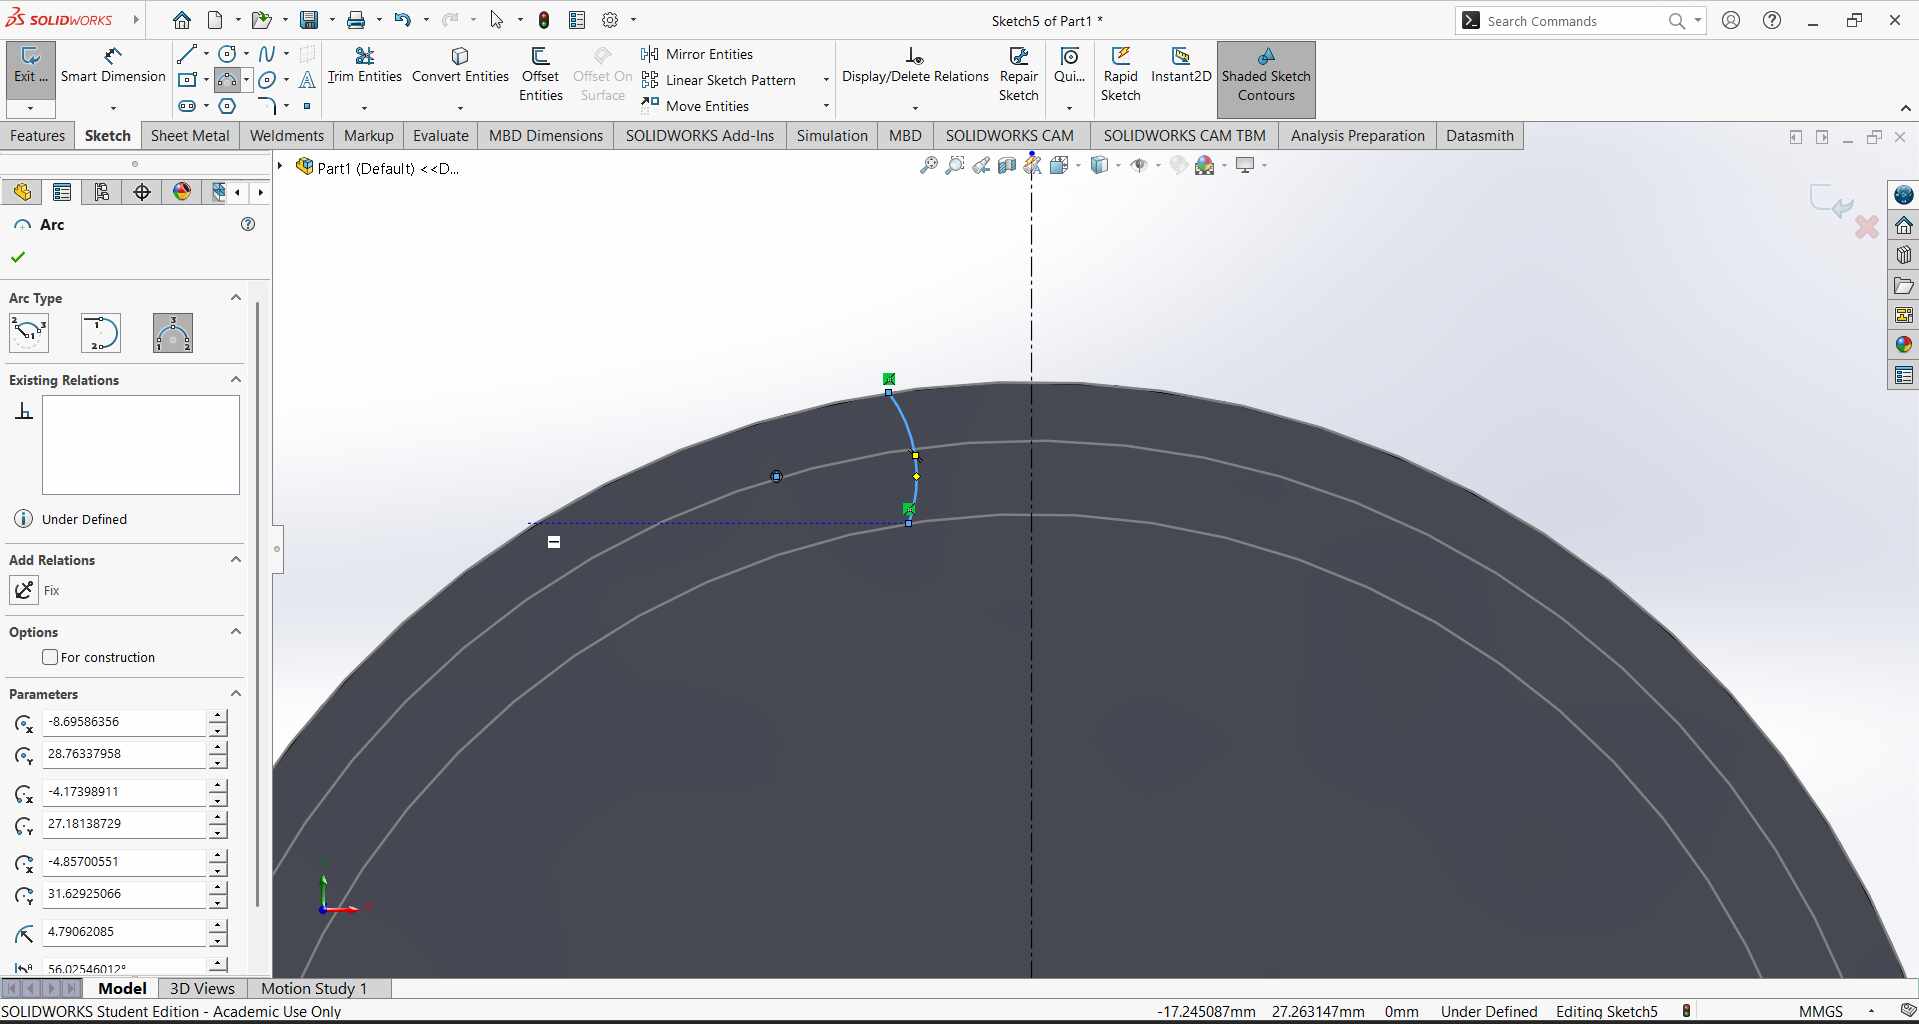
Task: Open the Smart Dimension dropdown arrow
Action: coord(113,107)
